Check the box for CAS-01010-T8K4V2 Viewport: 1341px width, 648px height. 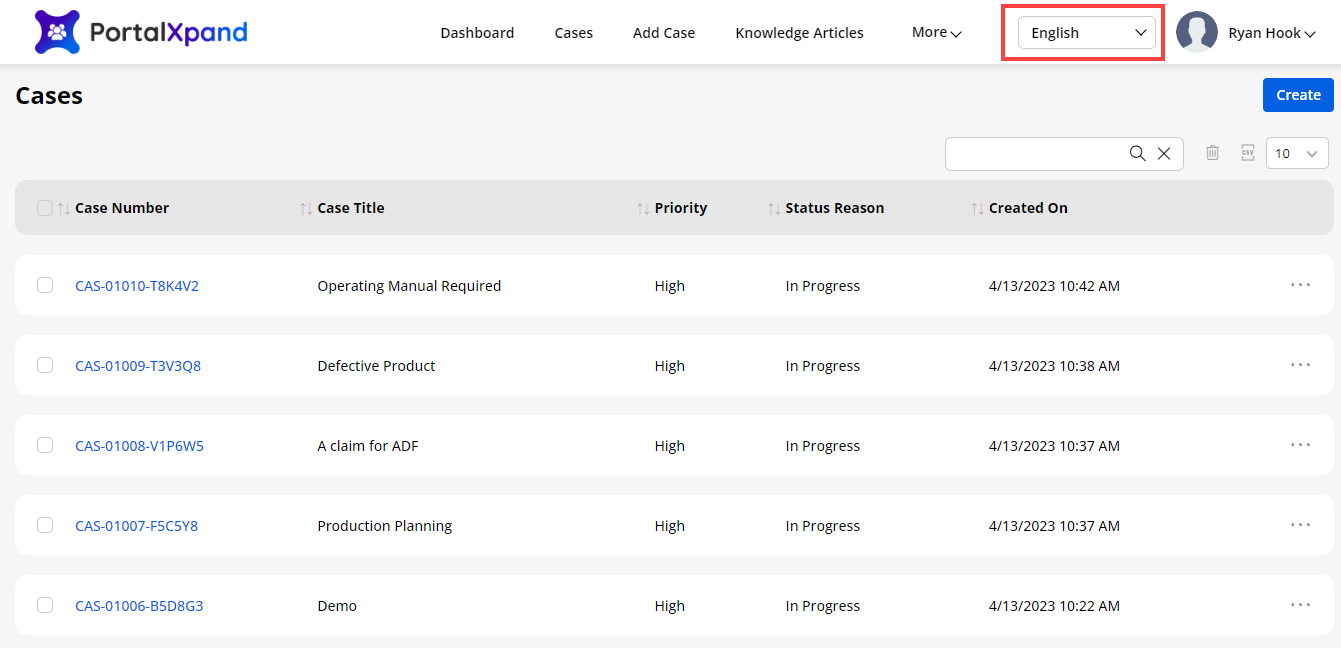(45, 285)
